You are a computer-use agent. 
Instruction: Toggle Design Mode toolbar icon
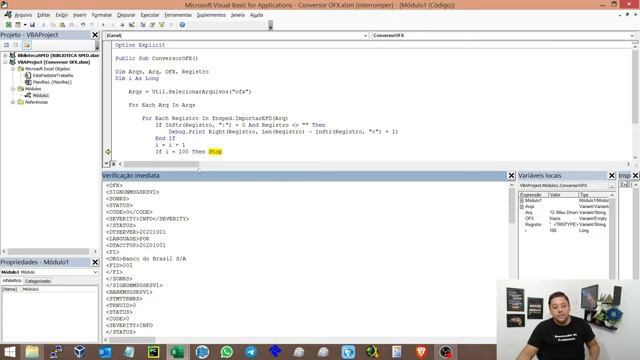click(132, 25)
